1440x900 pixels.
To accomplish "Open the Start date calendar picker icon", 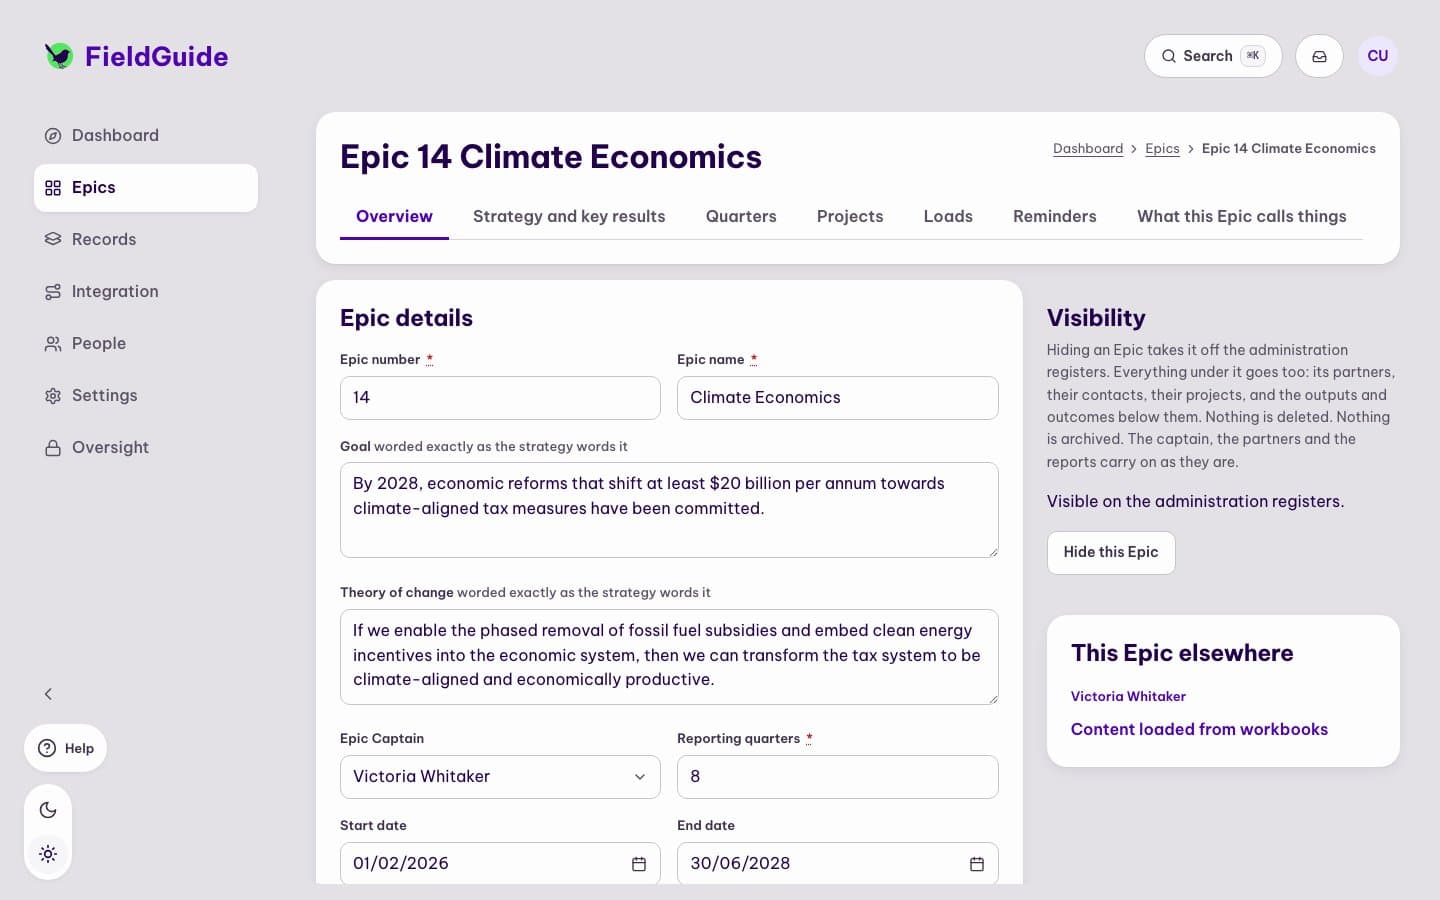I will (639, 864).
